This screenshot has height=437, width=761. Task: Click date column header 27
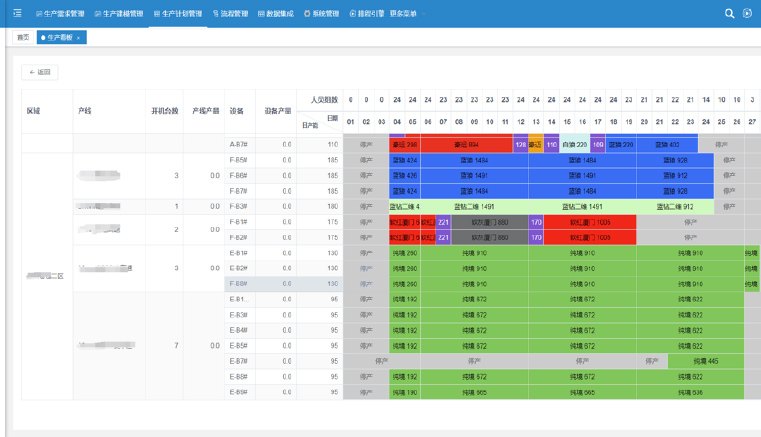tap(752, 122)
